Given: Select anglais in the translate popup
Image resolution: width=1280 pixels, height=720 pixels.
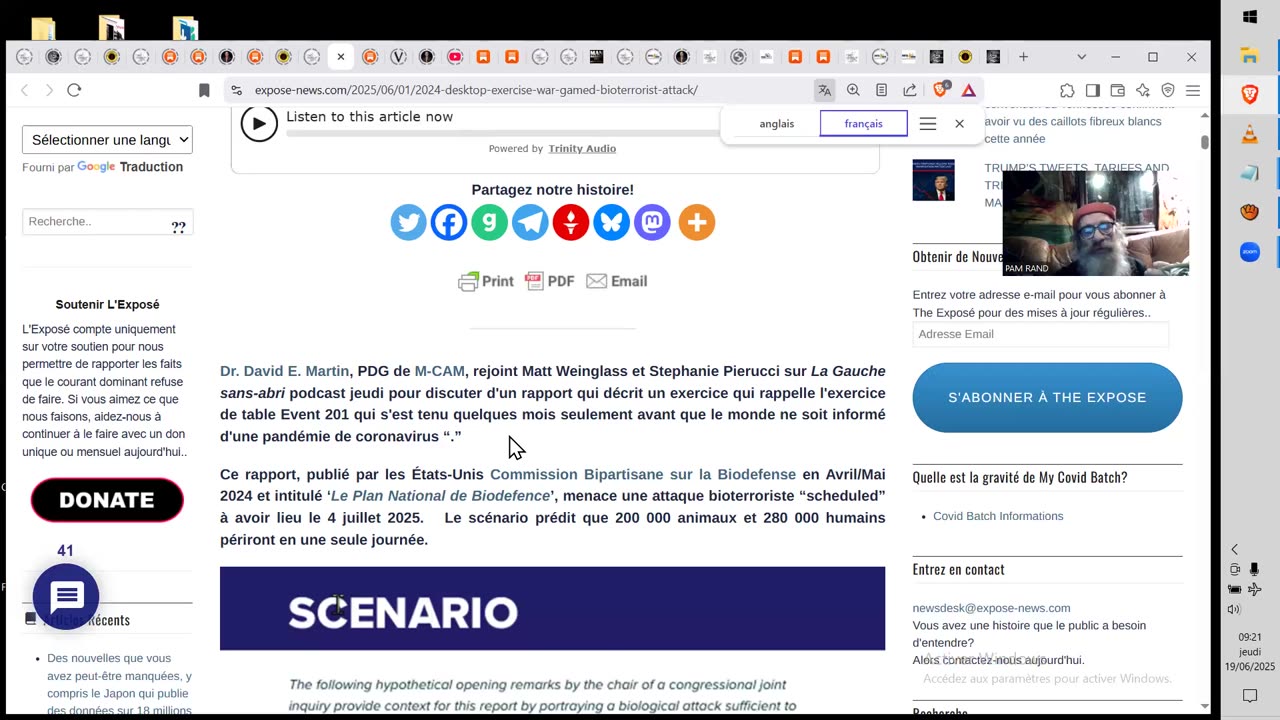Looking at the screenshot, I should point(777,124).
